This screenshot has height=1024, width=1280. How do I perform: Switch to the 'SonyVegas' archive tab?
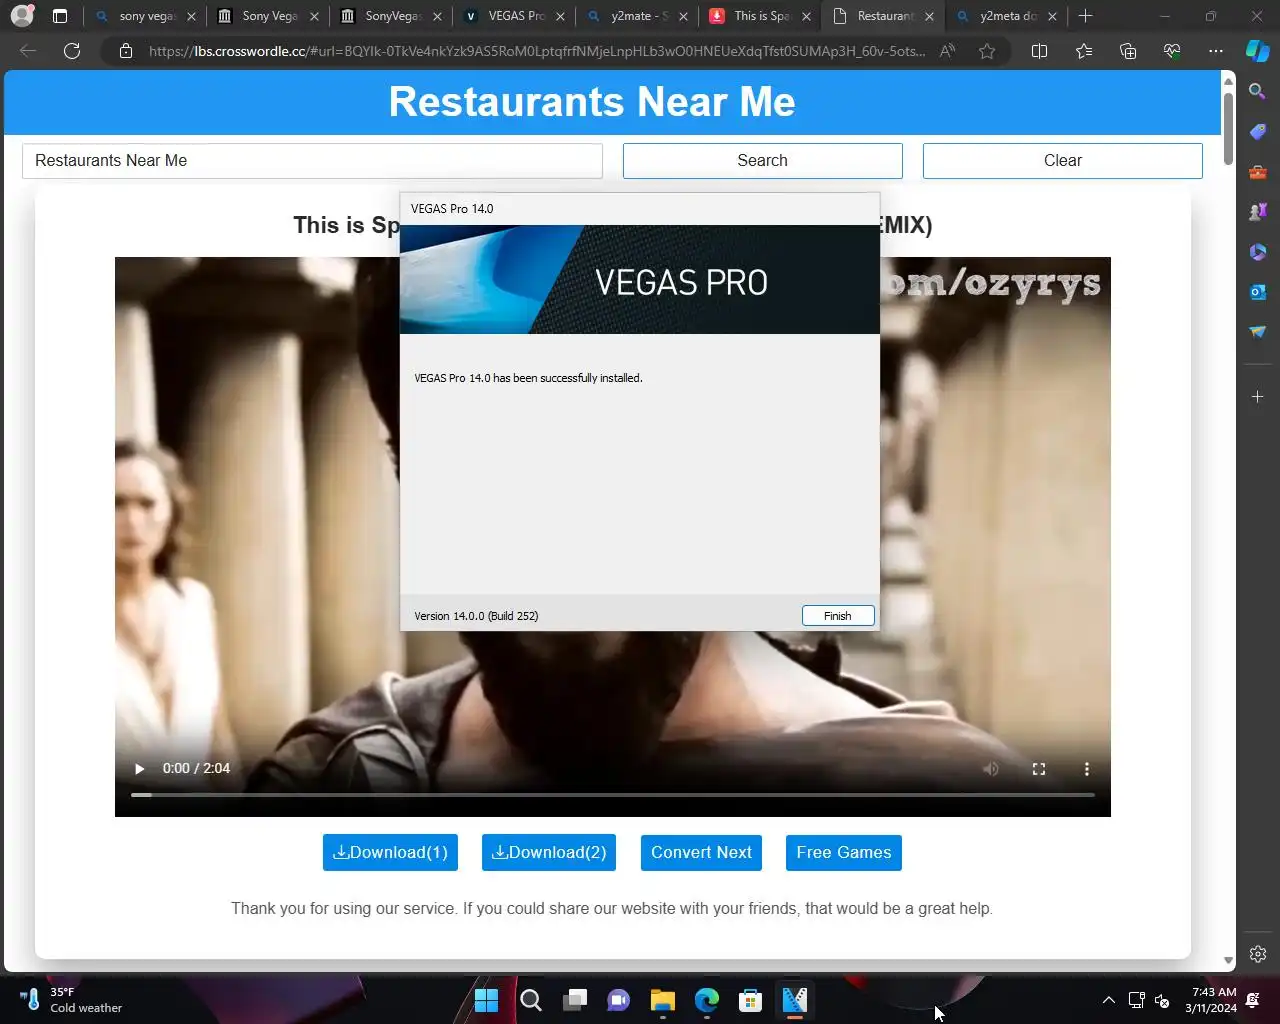click(x=392, y=16)
